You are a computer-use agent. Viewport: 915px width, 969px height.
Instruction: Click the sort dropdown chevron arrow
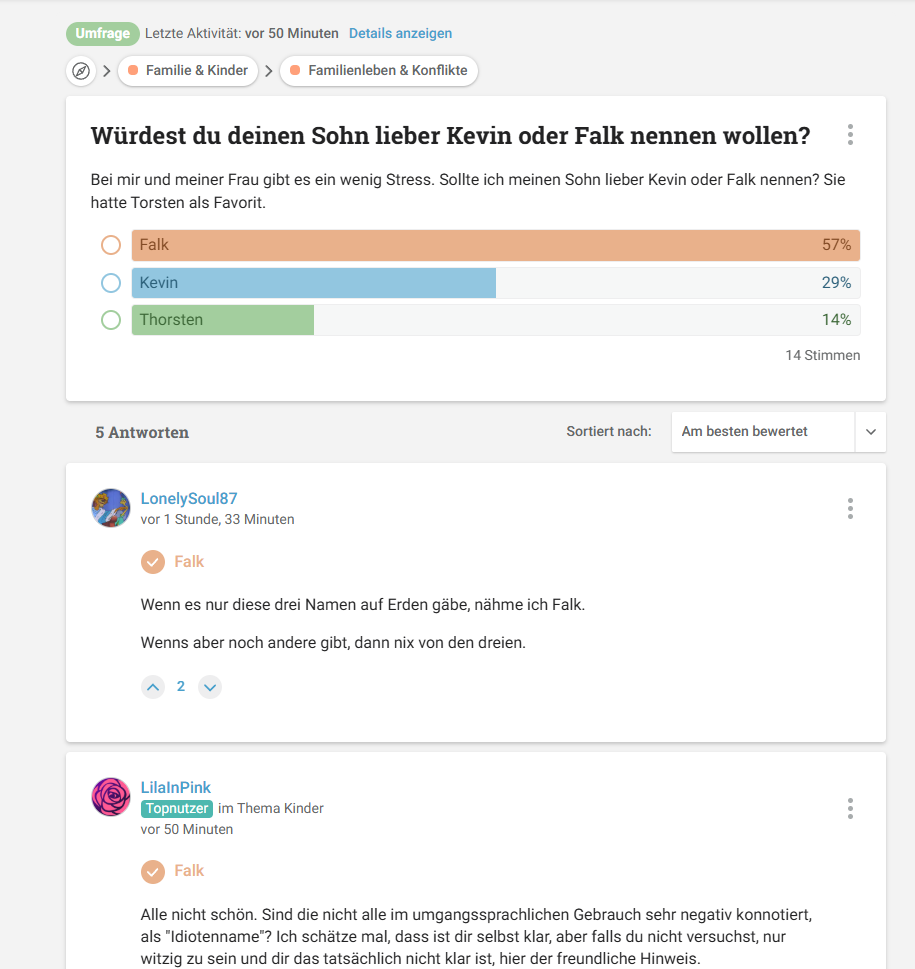coord(870,432)
